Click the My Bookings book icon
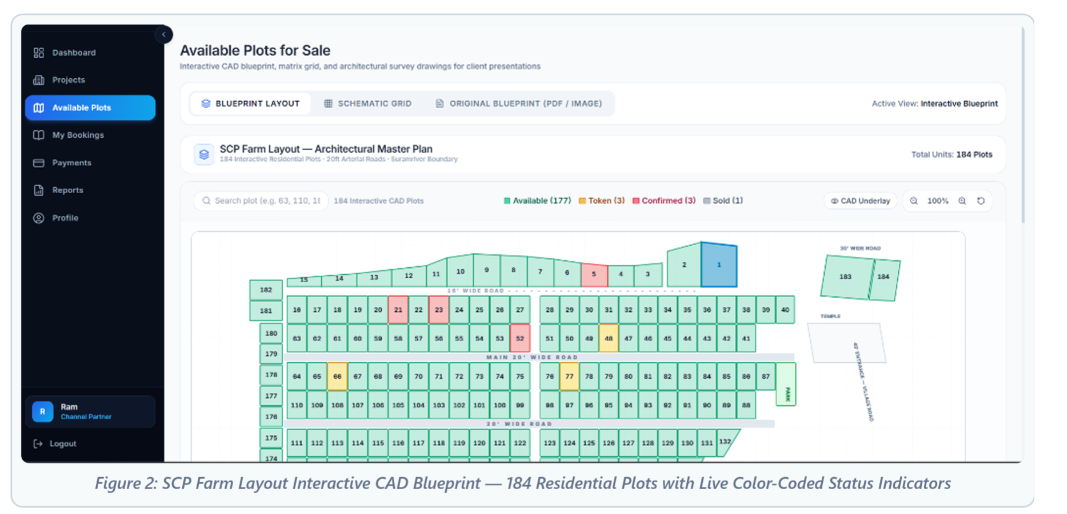Screen dimensions: 1067x514 39,135
